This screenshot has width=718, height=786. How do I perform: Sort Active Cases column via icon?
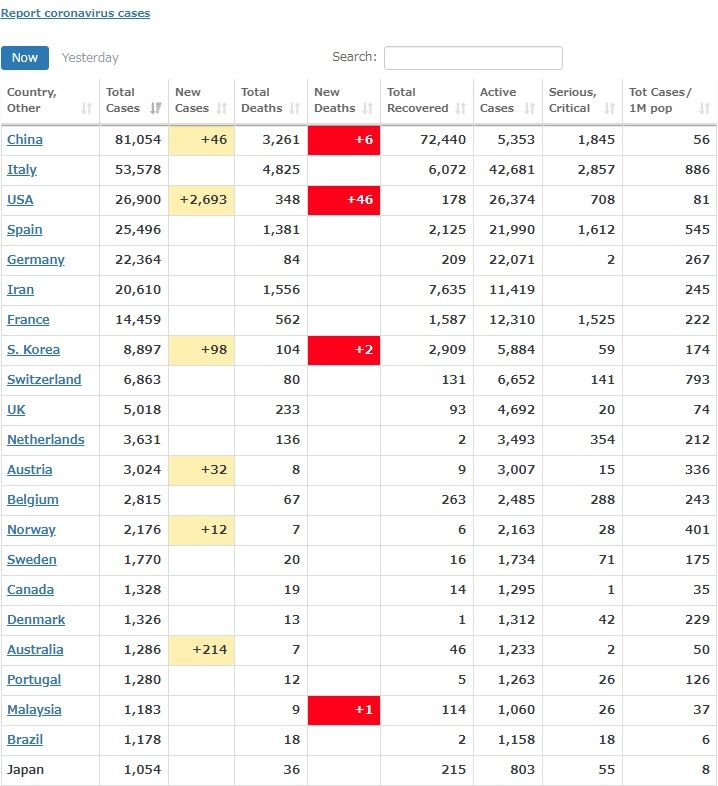[x=530, y=108]
